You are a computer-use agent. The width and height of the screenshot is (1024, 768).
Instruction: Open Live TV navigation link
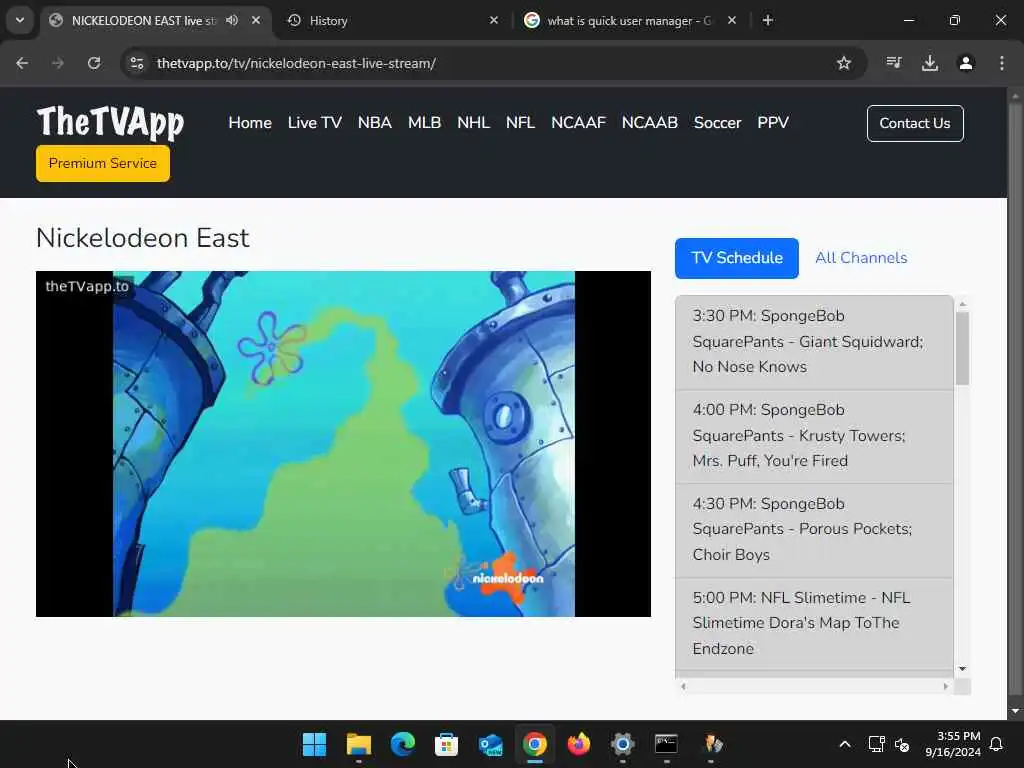(315, 123)
